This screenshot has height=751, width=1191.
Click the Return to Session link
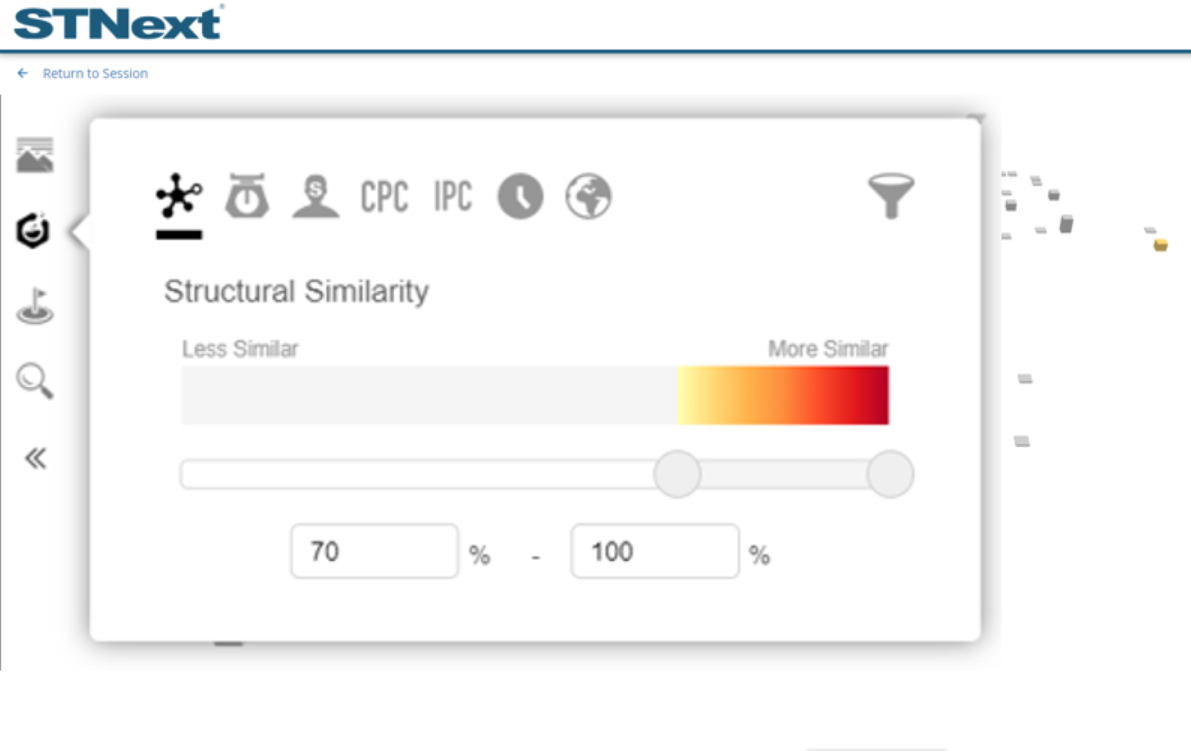coord(95,73)
